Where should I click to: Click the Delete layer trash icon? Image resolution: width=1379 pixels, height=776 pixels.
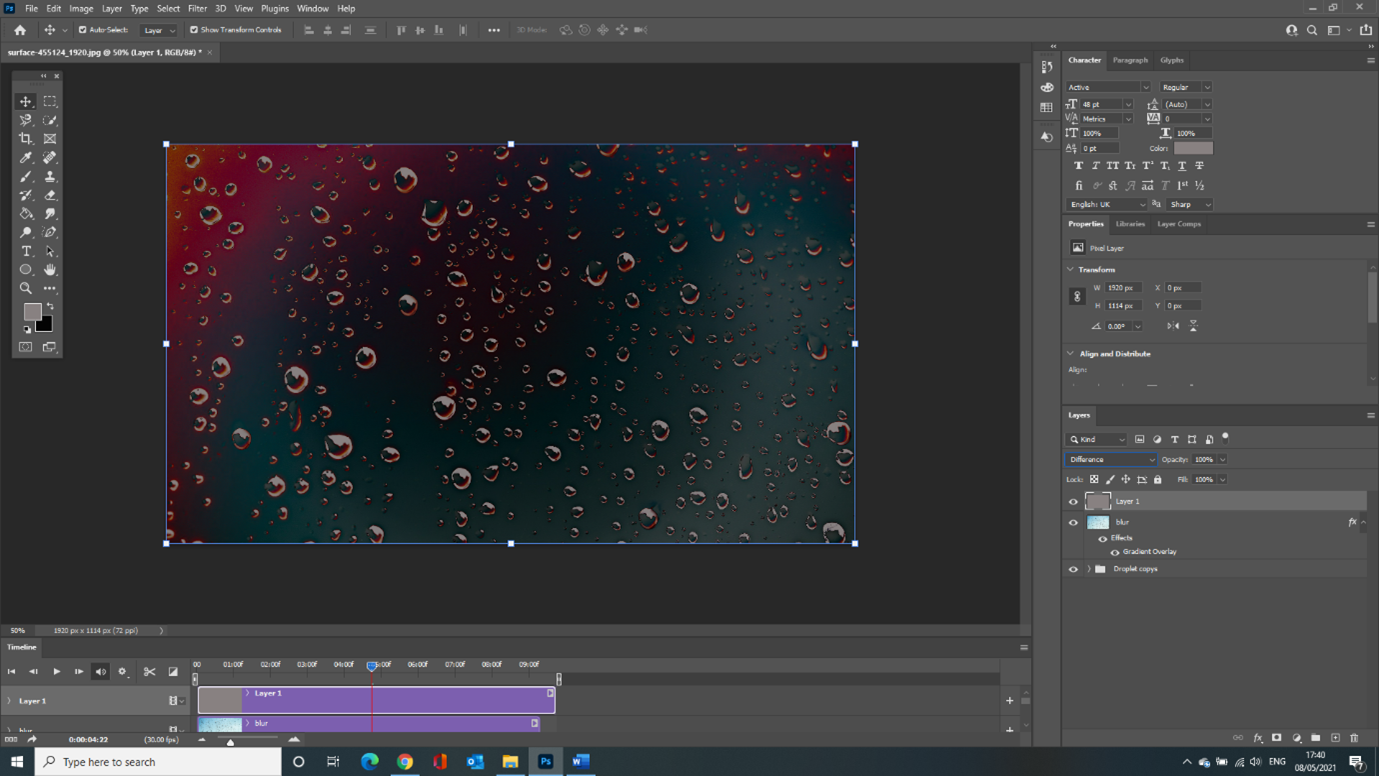point(1354,738)
